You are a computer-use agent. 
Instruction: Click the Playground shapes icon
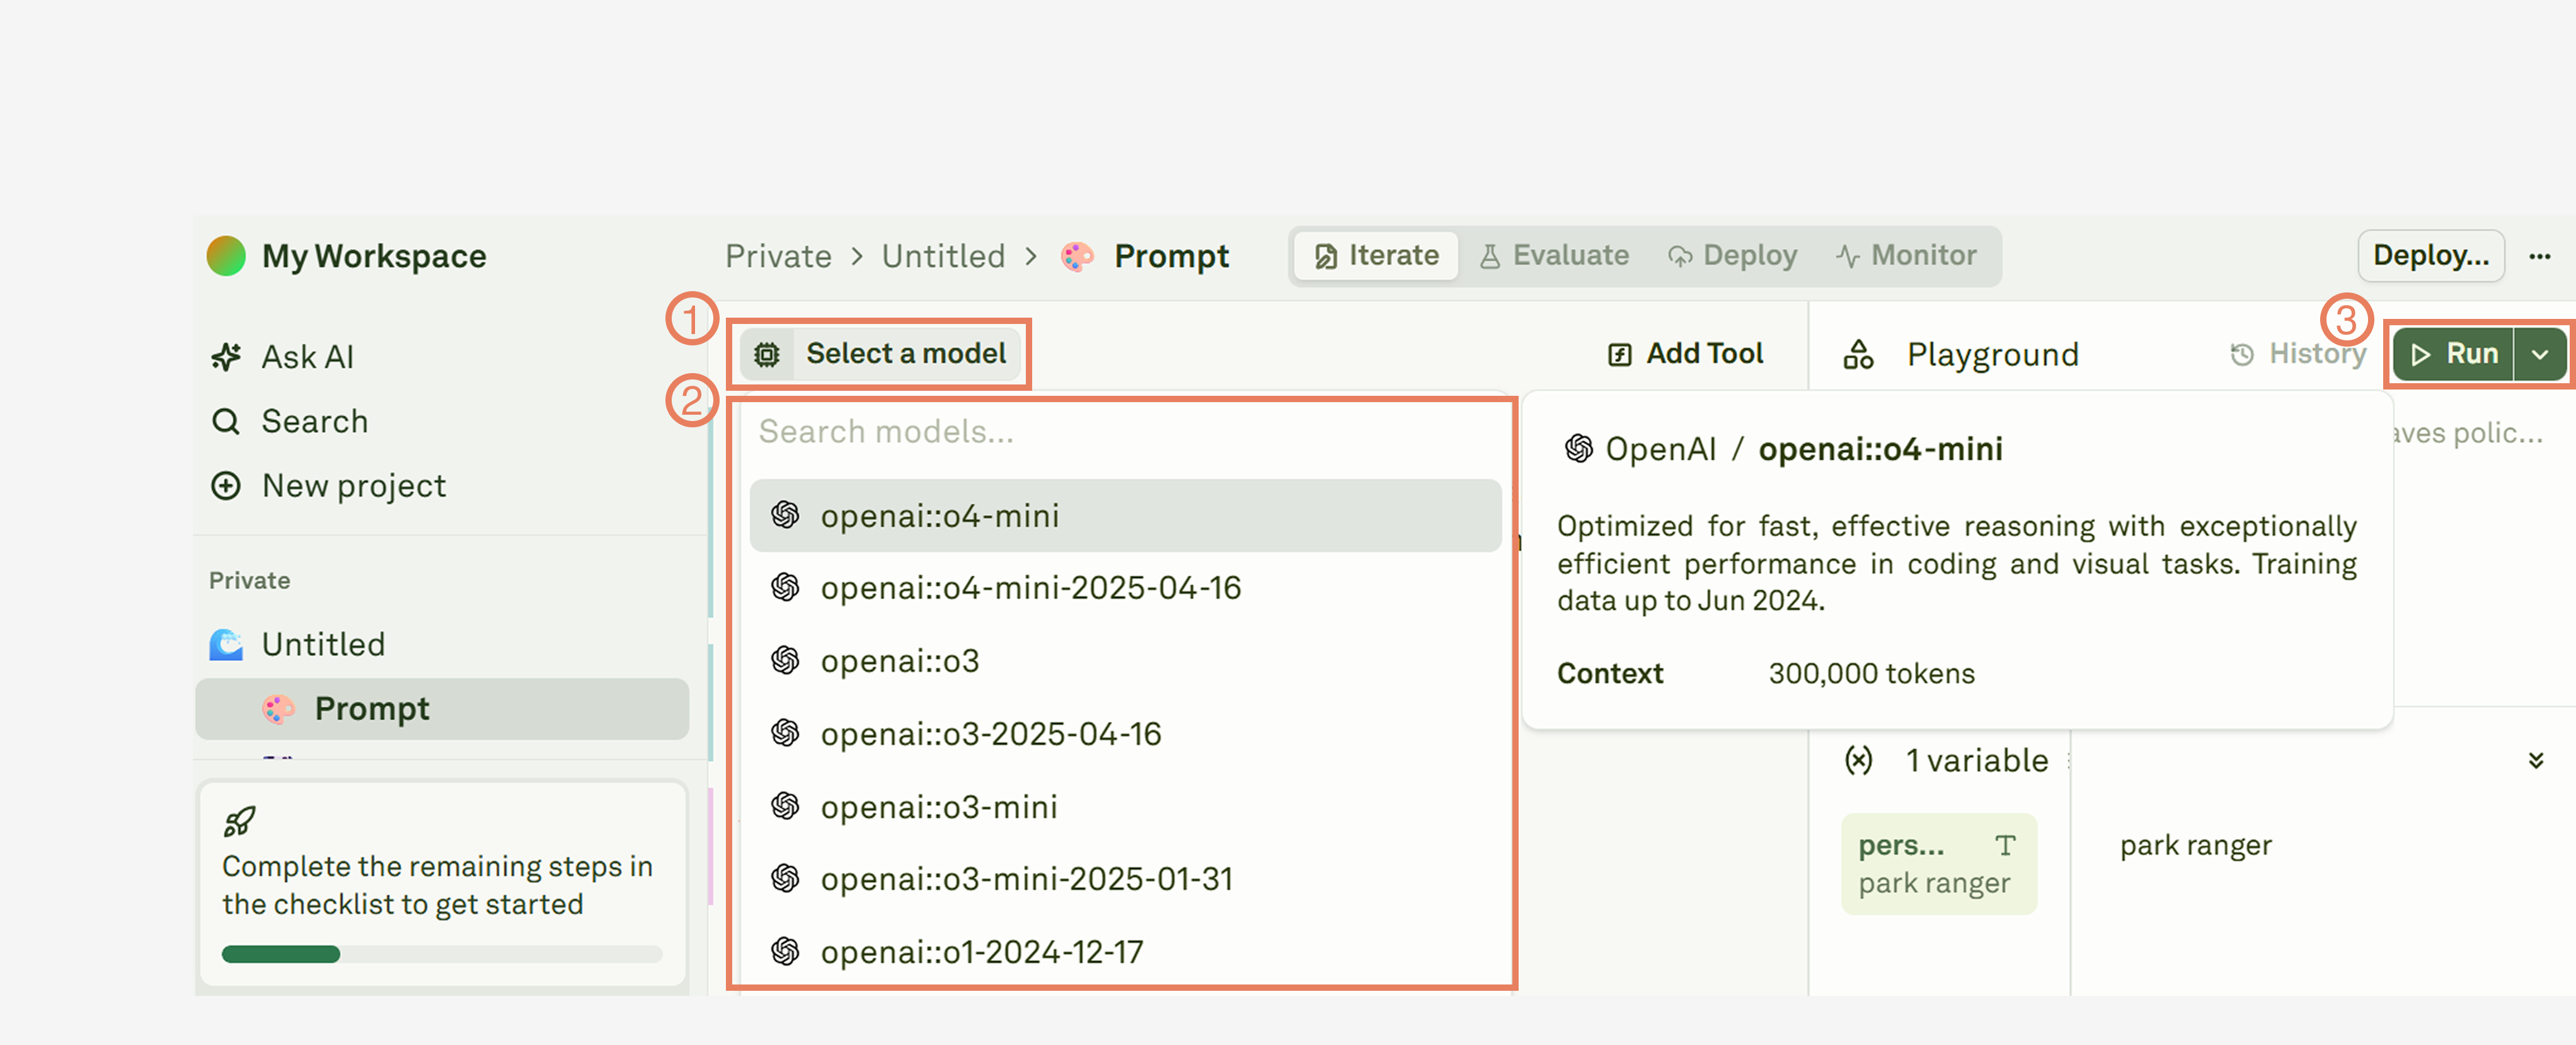pos(1859,354)
